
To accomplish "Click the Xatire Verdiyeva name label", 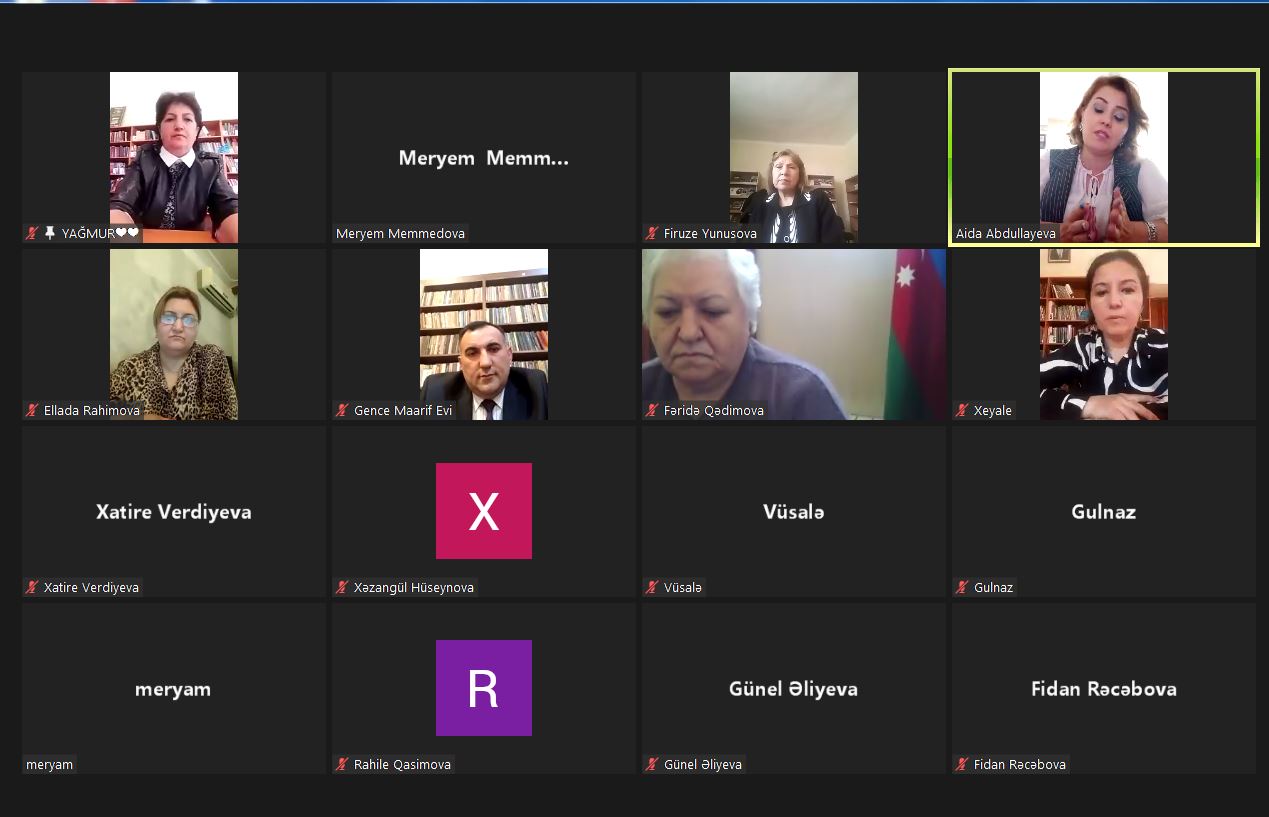I will point(91,588).
